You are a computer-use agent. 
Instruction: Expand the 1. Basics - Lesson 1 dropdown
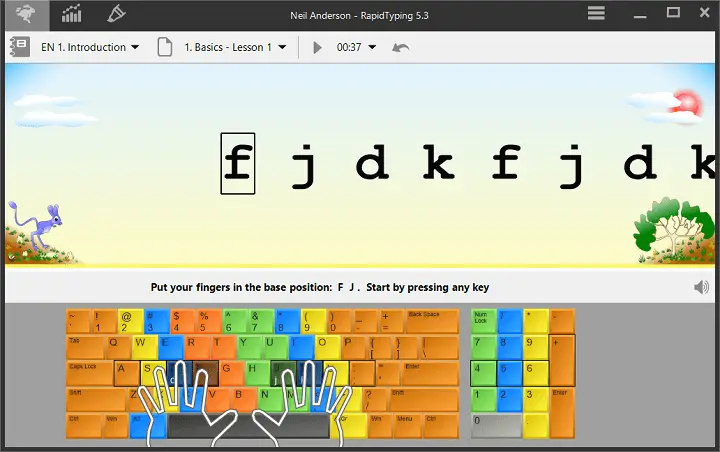tap(235, 47)
